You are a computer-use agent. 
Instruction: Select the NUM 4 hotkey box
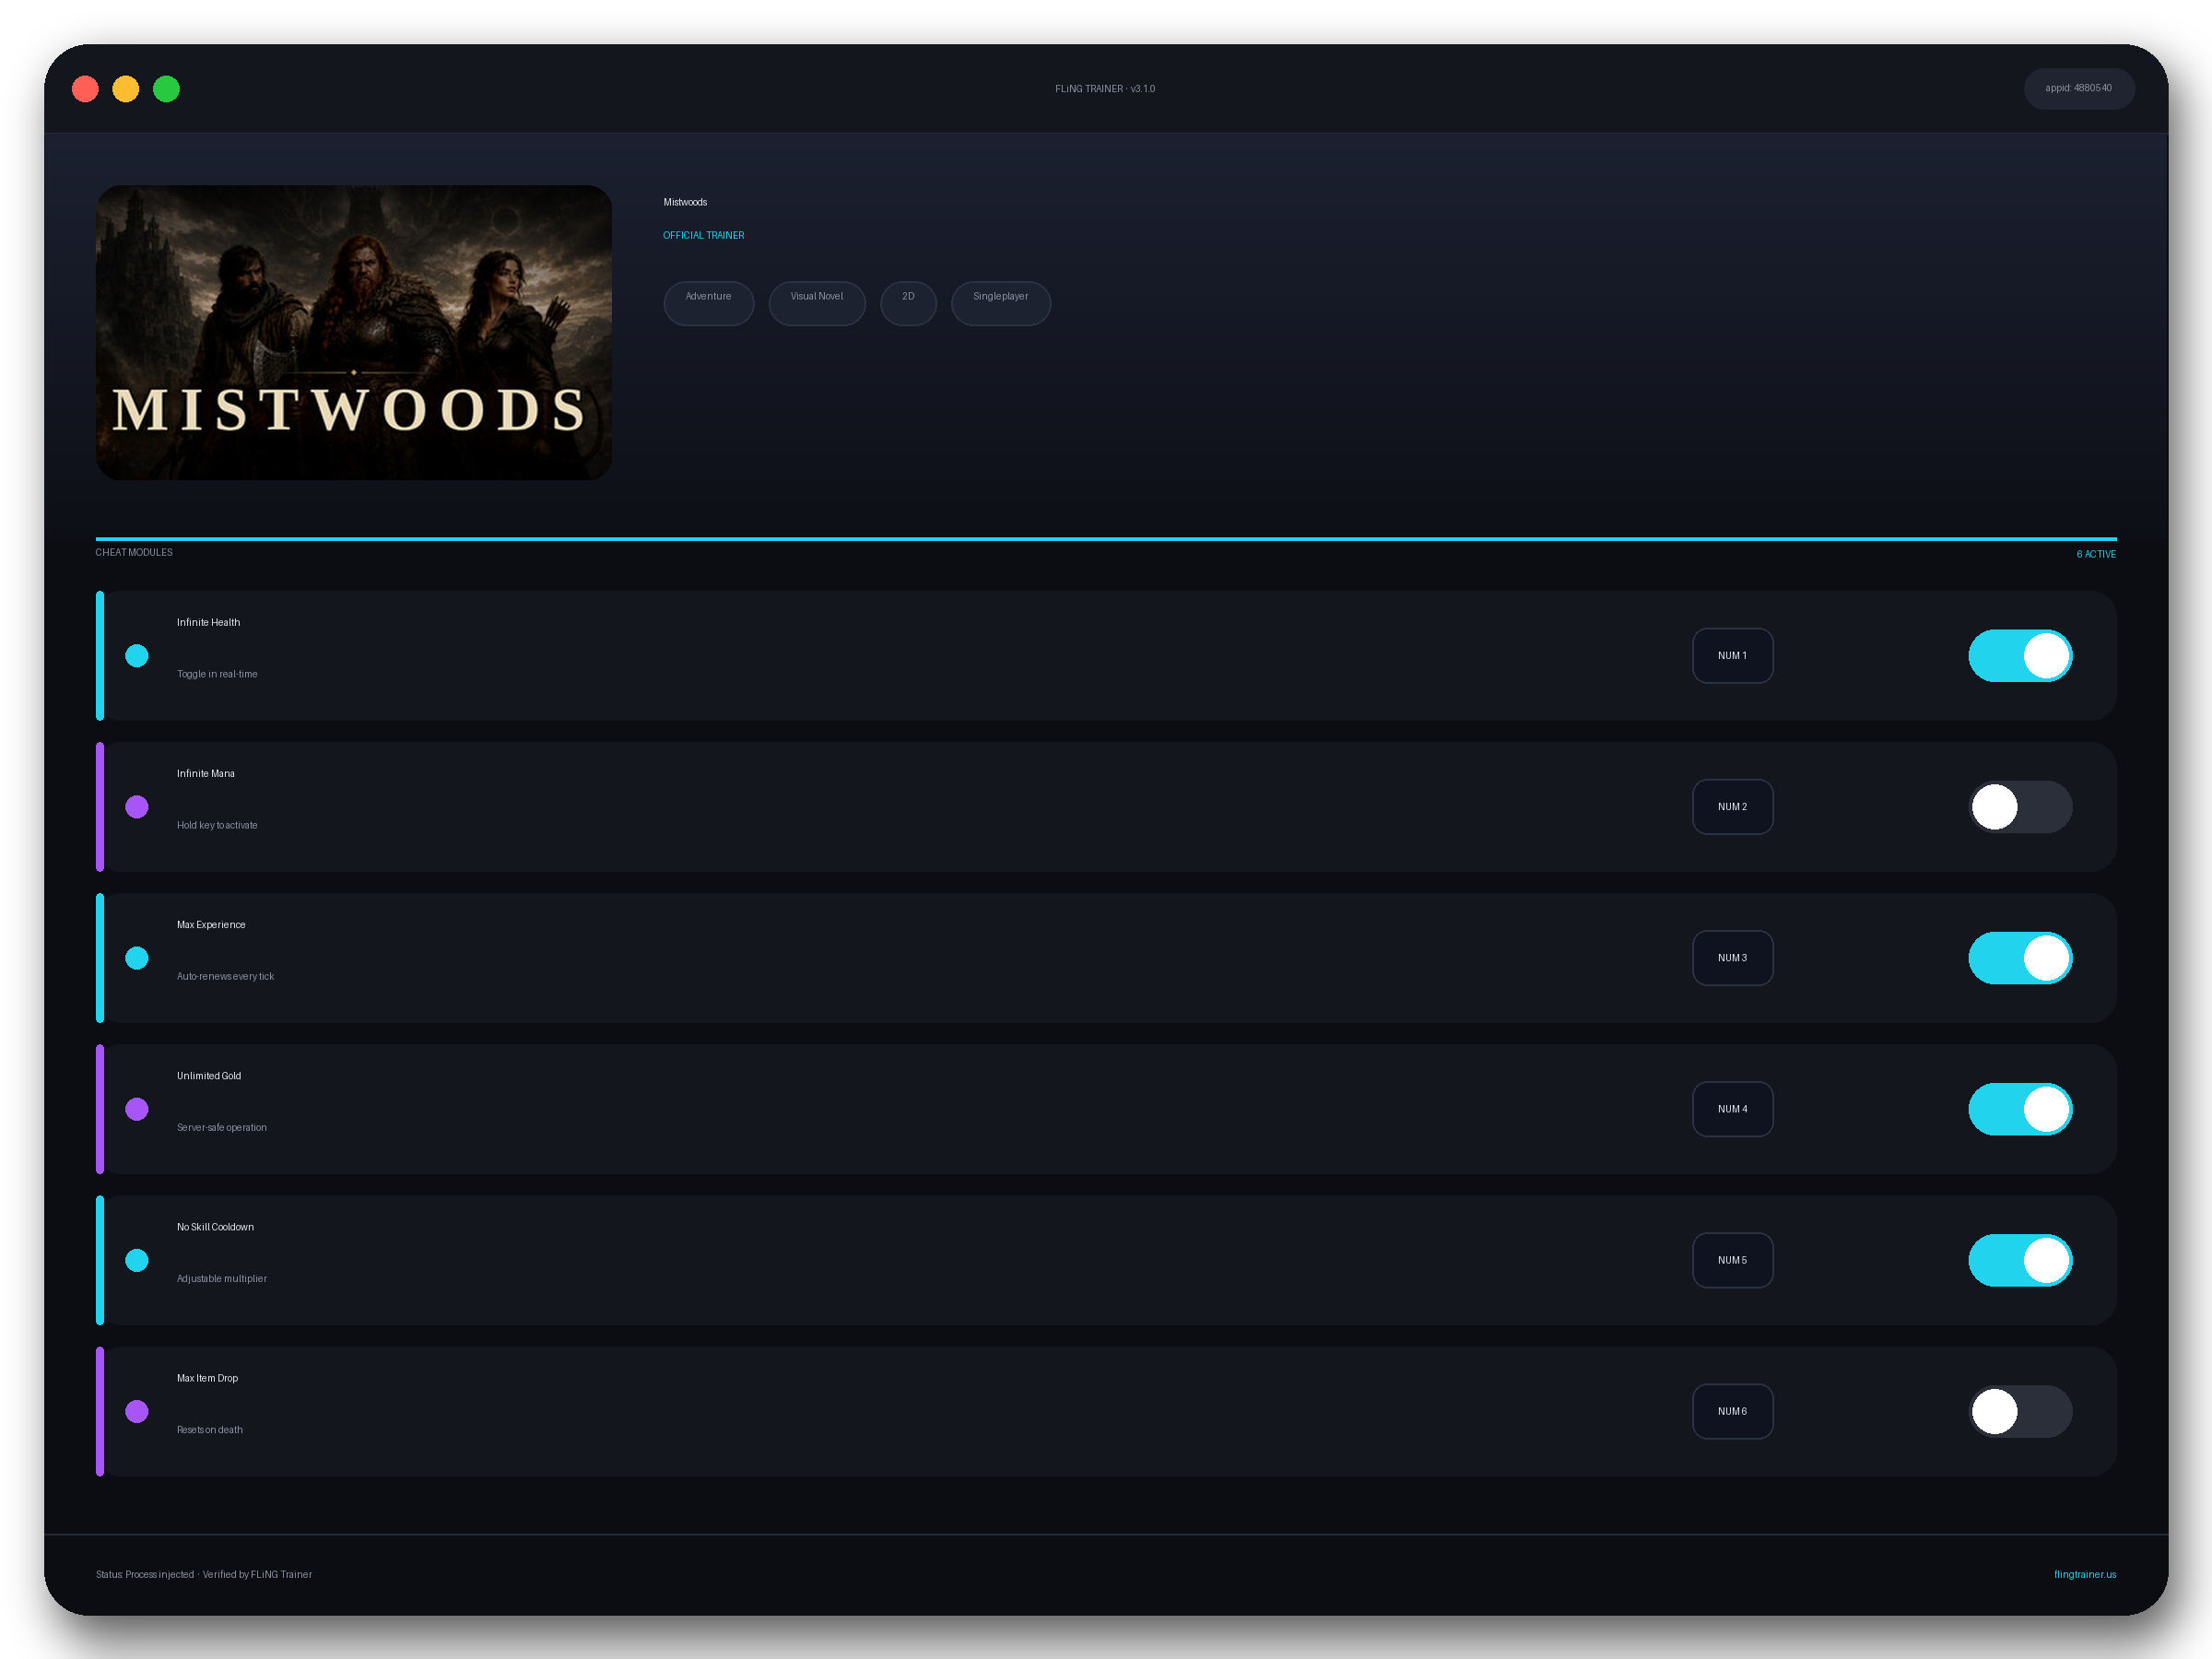click(1732, 1109)
